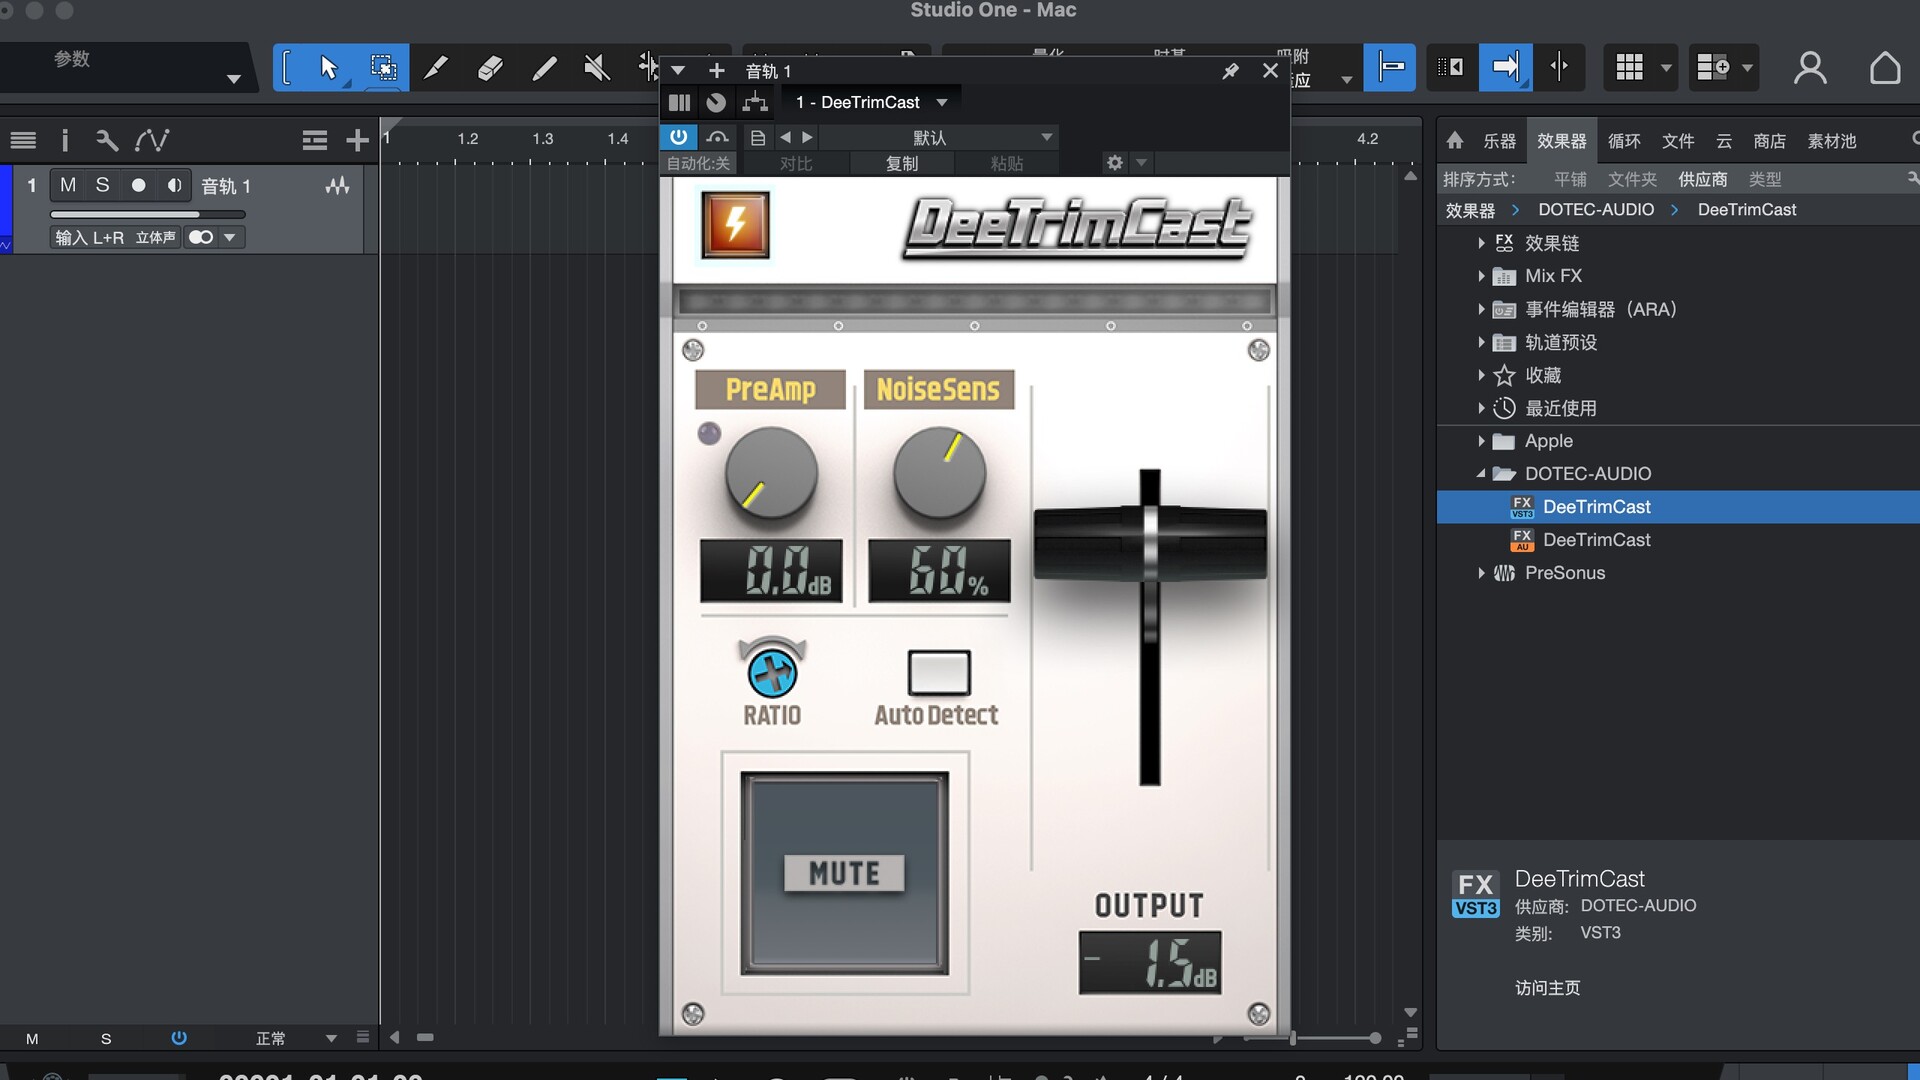The height and width of the screenshot is (1080, 1920).
Task: Collapse the DOTEC-AUDIO folder
Action: pyautogui.click(x=1481, y=474)
